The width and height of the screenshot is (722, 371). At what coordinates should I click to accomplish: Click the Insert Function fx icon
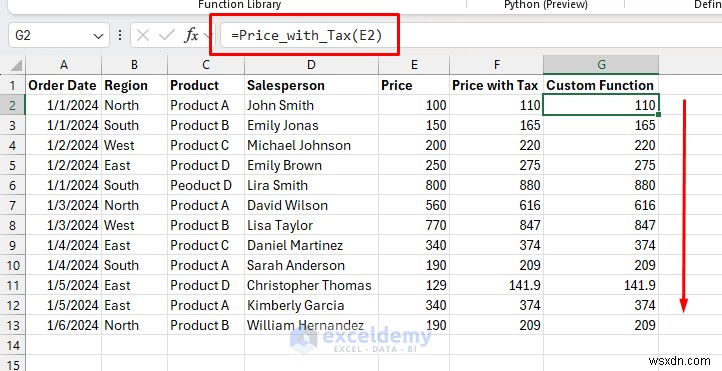pos(191,35)
